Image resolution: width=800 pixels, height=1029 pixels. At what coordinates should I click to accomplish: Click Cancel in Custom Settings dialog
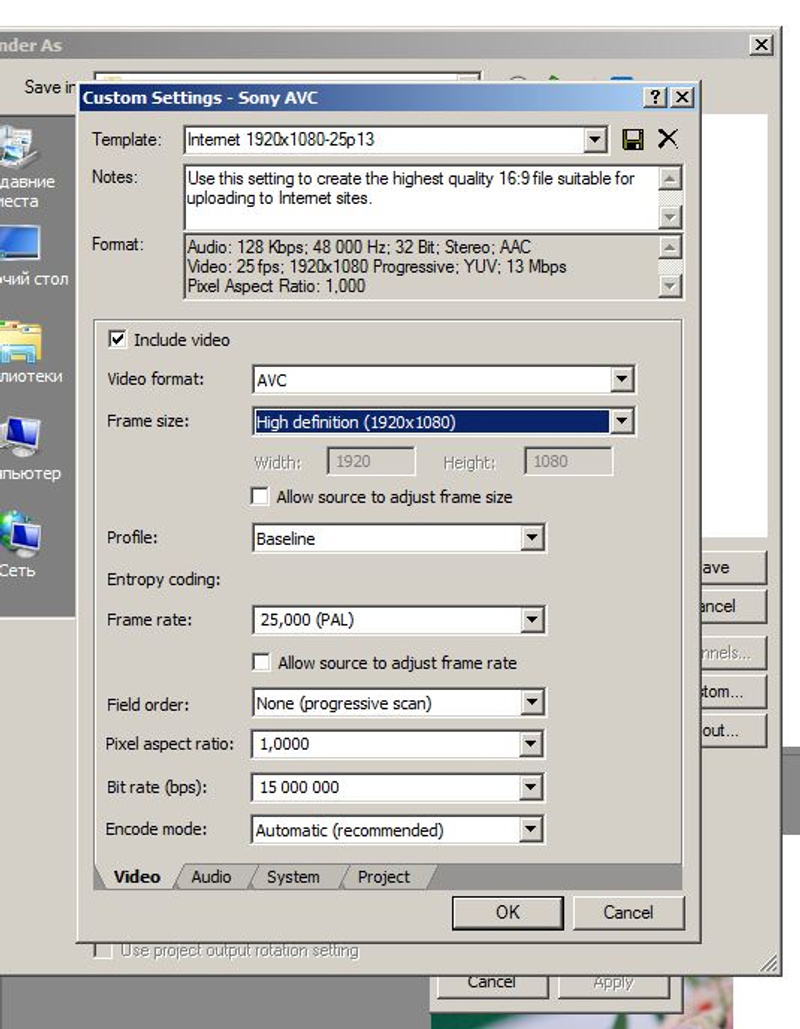(x=628, y=912)
